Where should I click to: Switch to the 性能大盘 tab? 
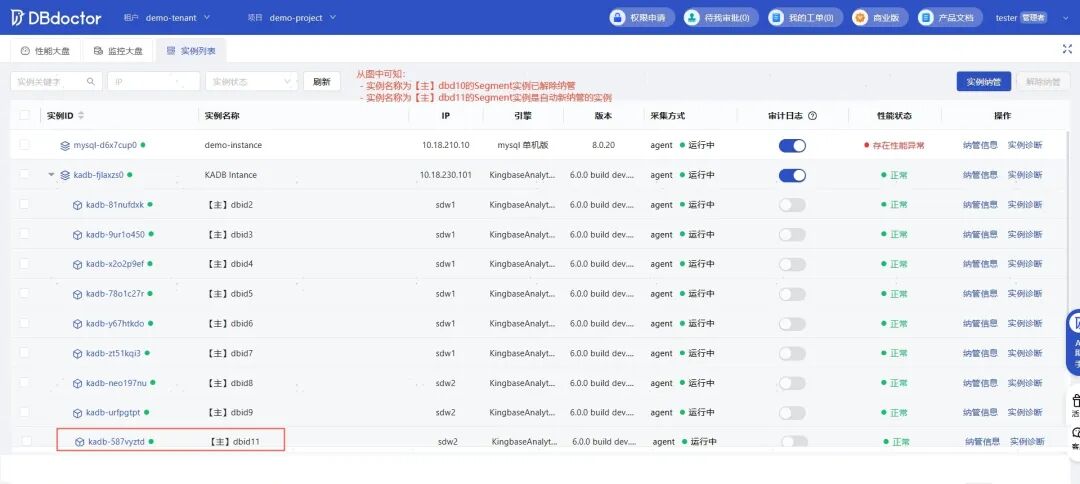pos(45,51)
